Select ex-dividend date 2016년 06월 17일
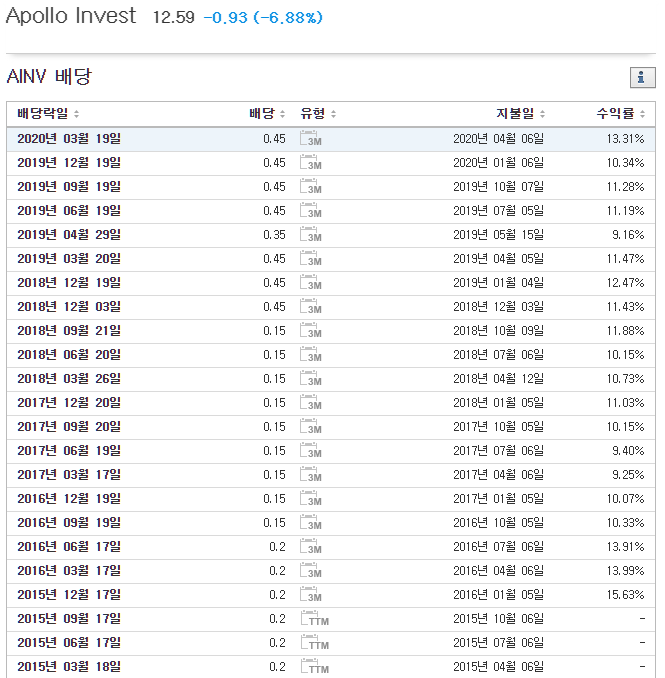Viewport: 665px width, 678px height. coord(69,547)
